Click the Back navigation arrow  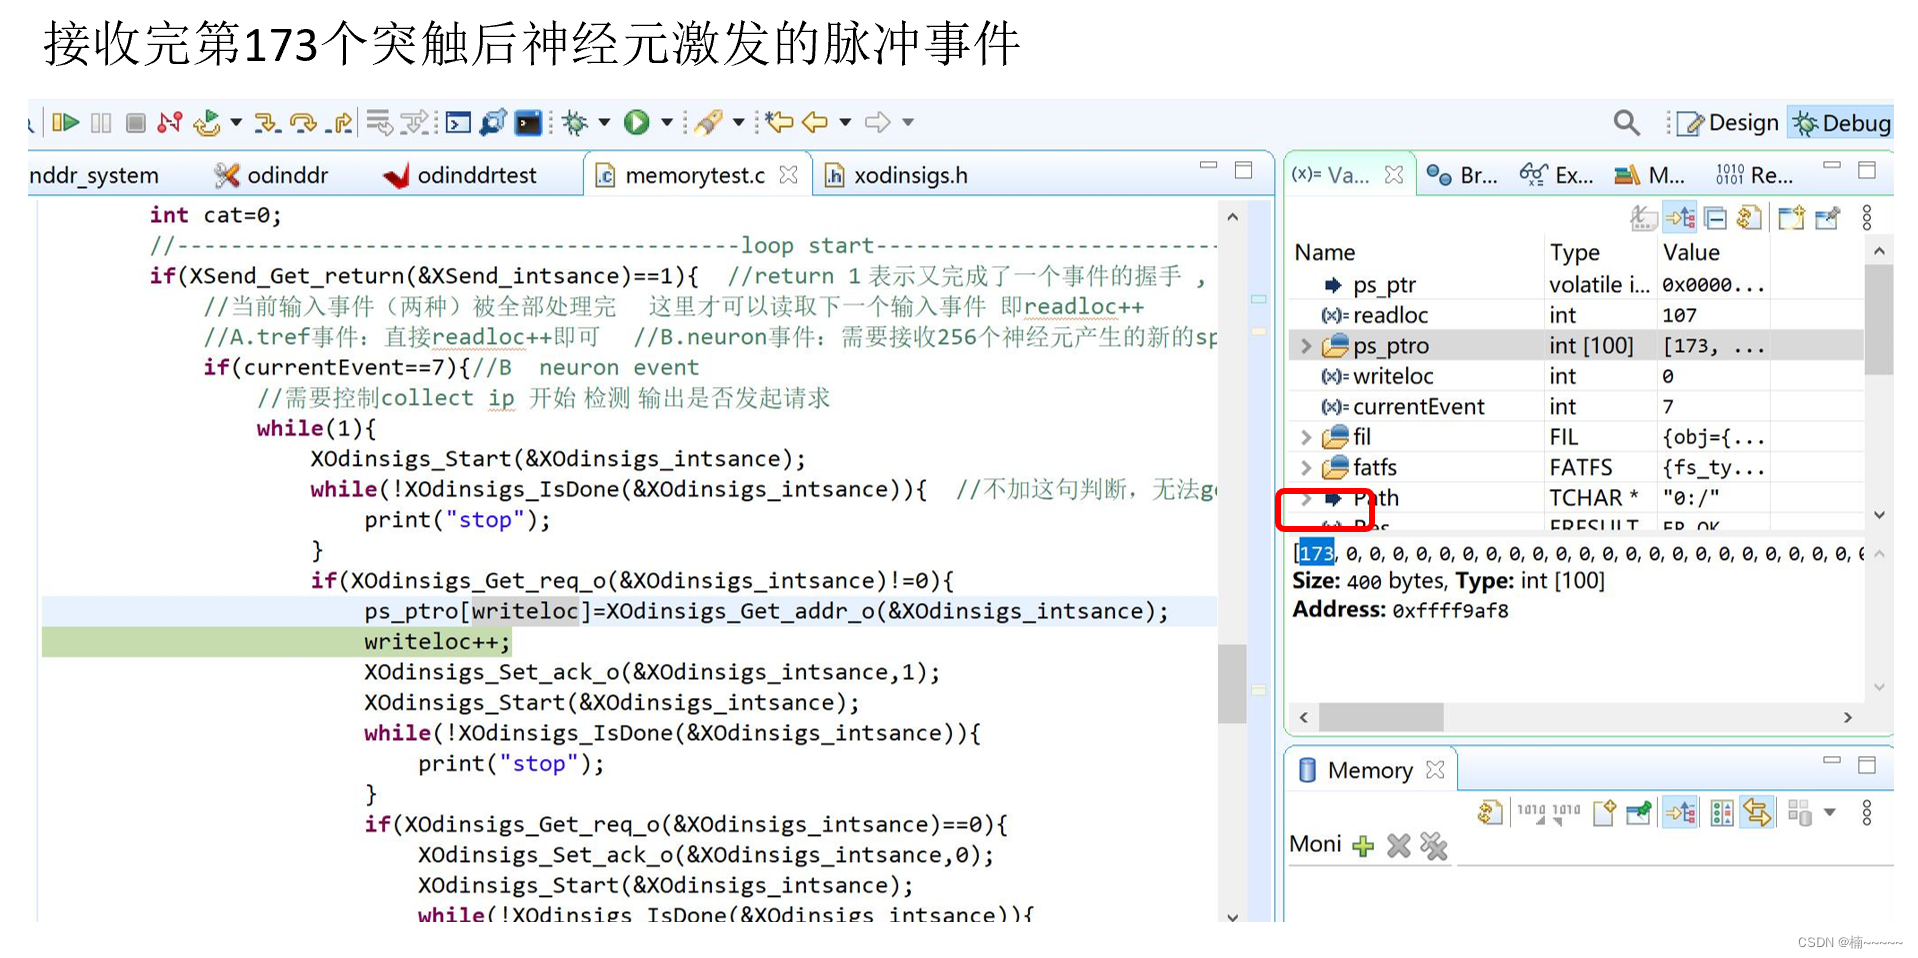pyautogui.click(x=815, y=122)
